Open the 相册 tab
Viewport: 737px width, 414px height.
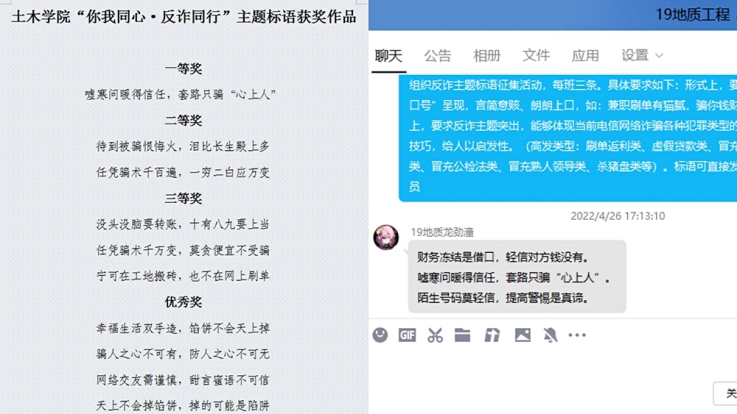(x=487, y=56)
